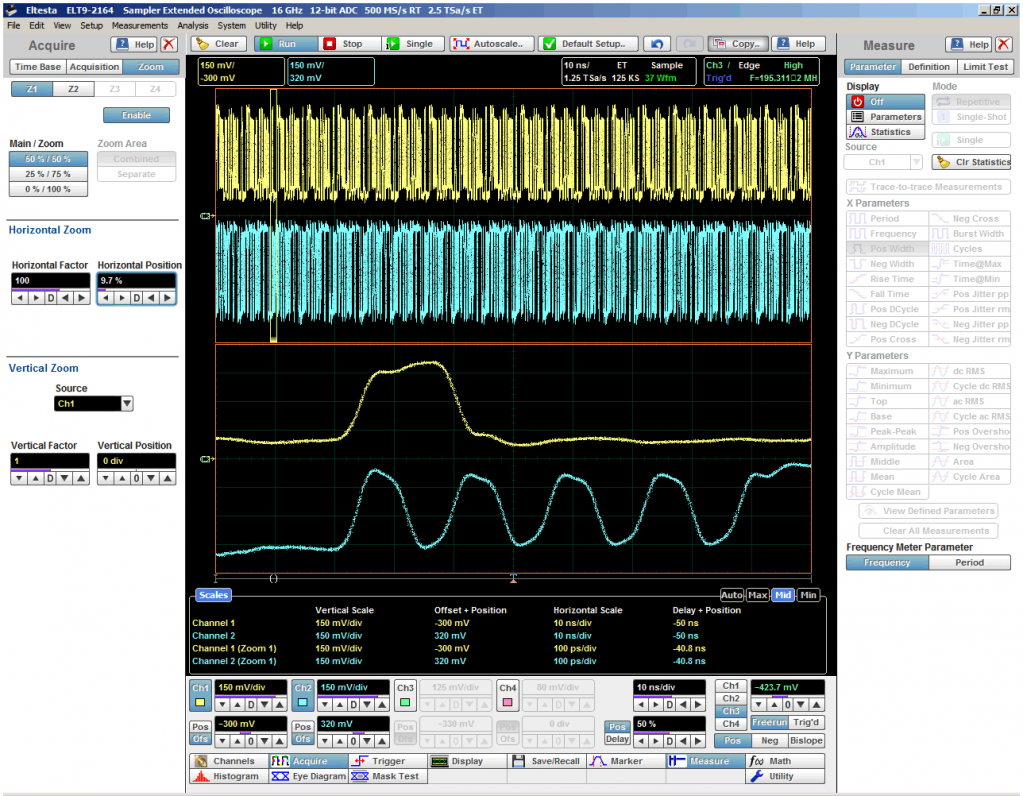
Task: Click the Horizontal Factor value field
Action: [50, 281]
